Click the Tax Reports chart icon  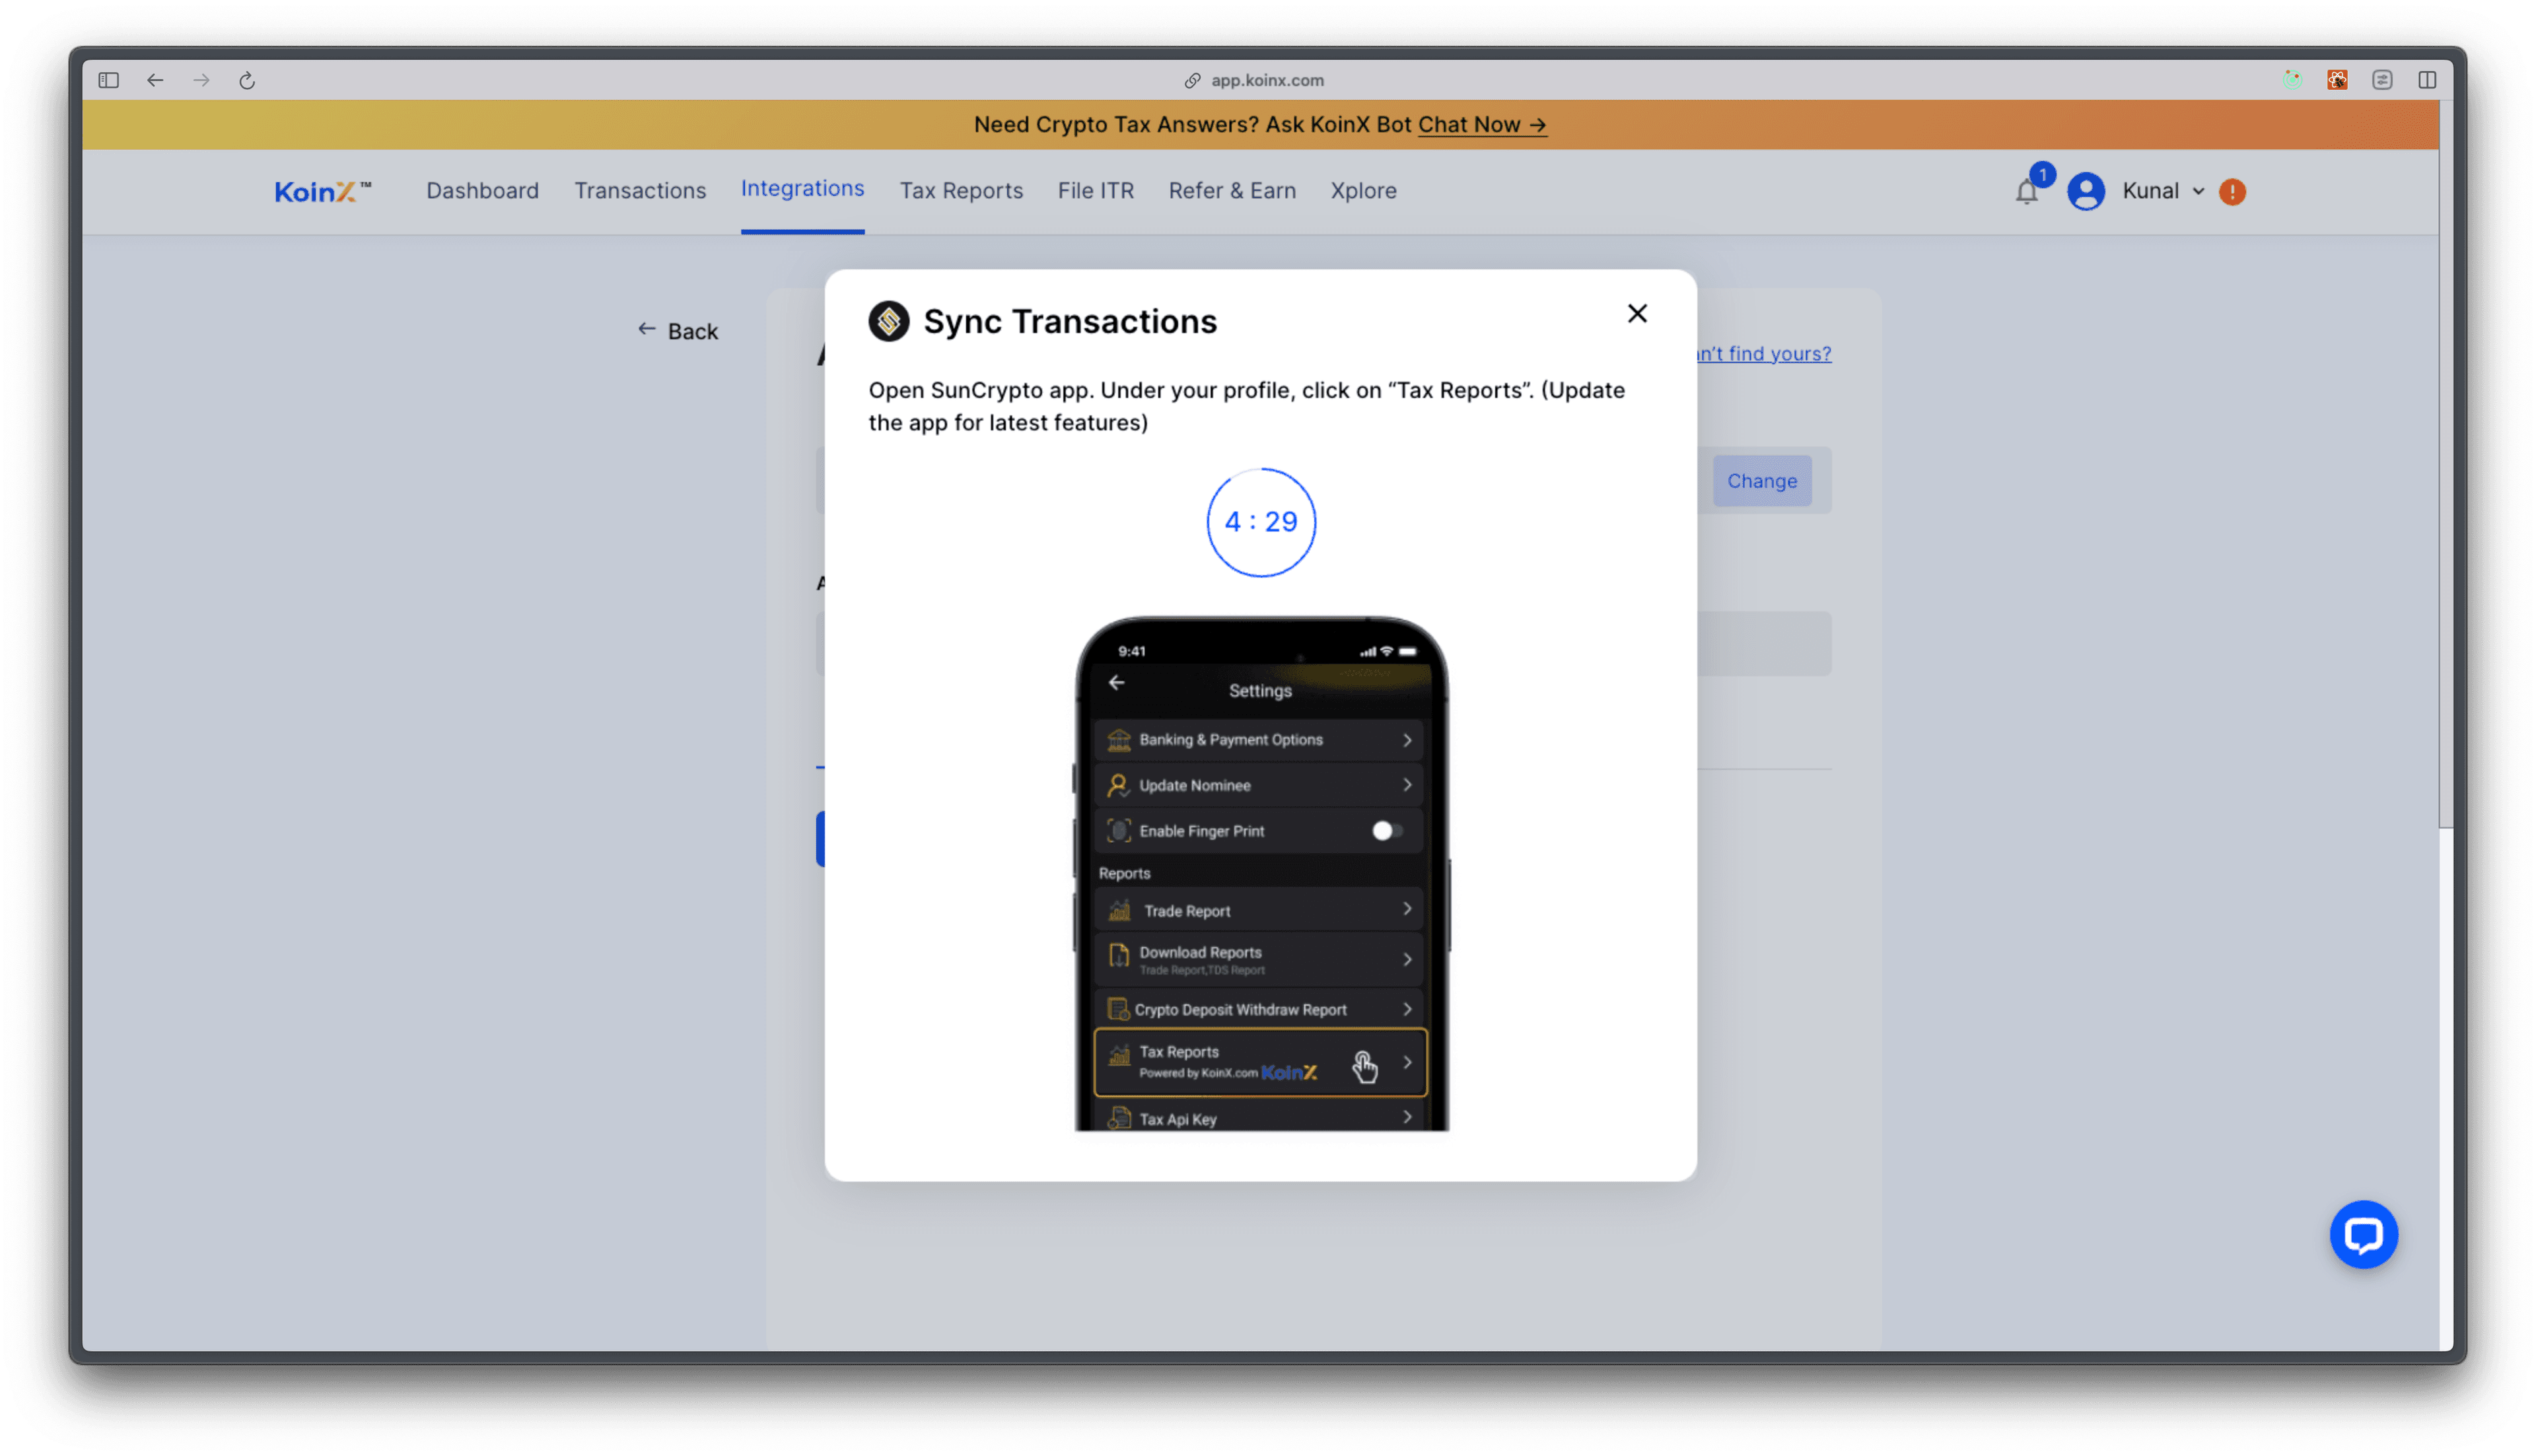(x=1119, y=1055)
